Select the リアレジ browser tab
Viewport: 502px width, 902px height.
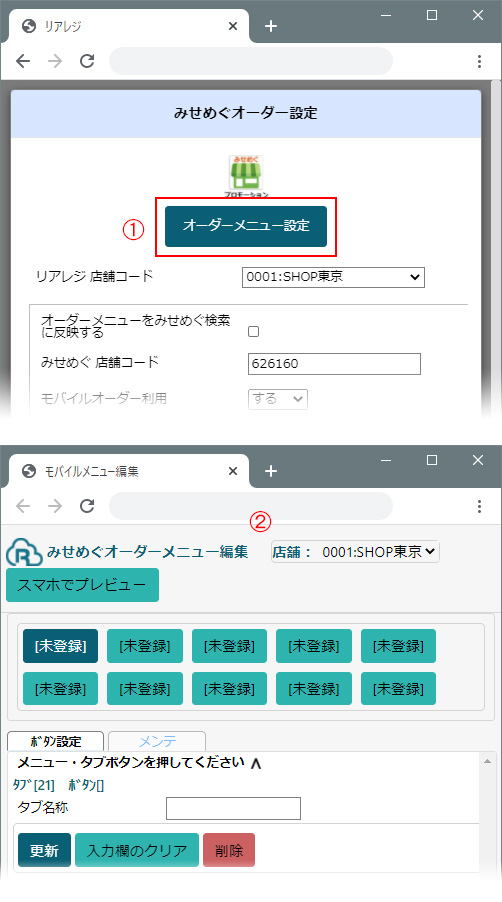(x=129, y=26)
